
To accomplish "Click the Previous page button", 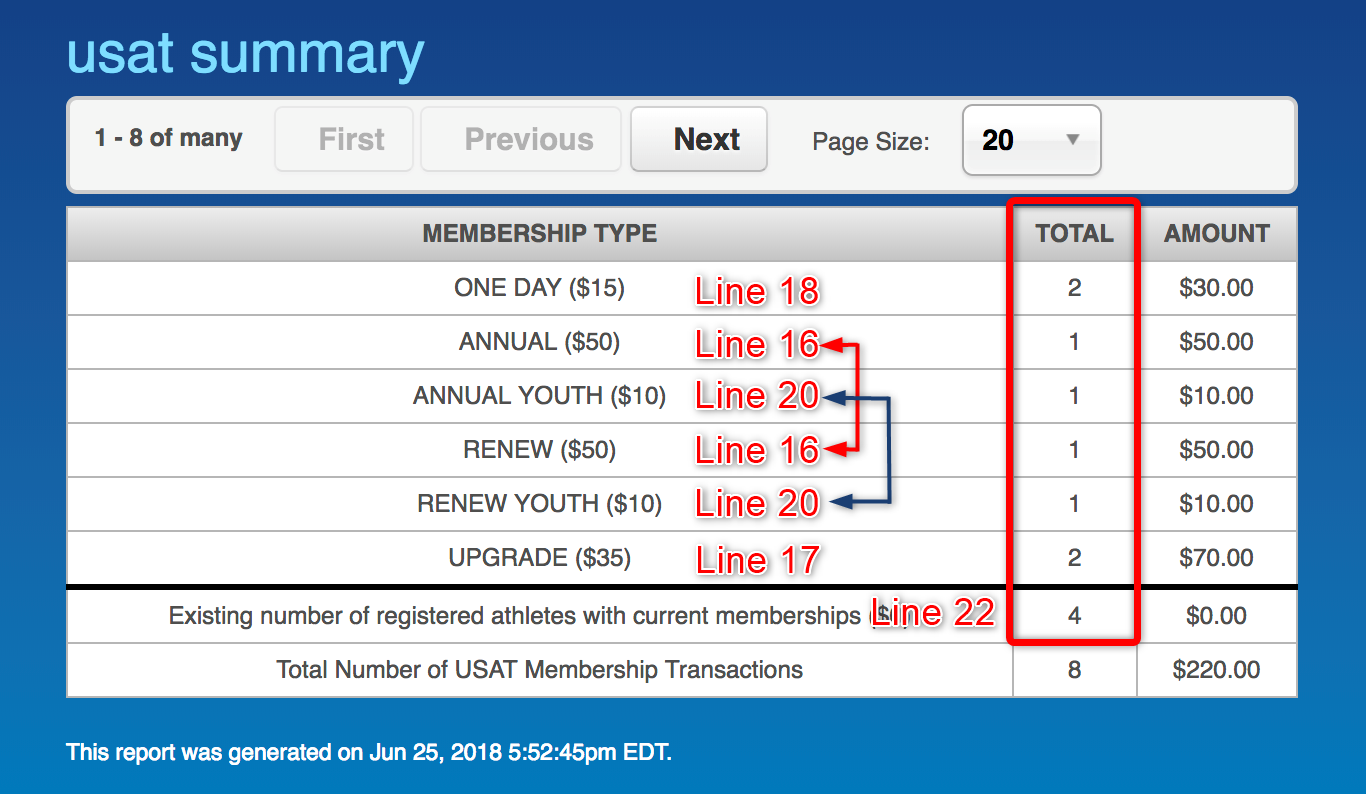I will (521, 139).
